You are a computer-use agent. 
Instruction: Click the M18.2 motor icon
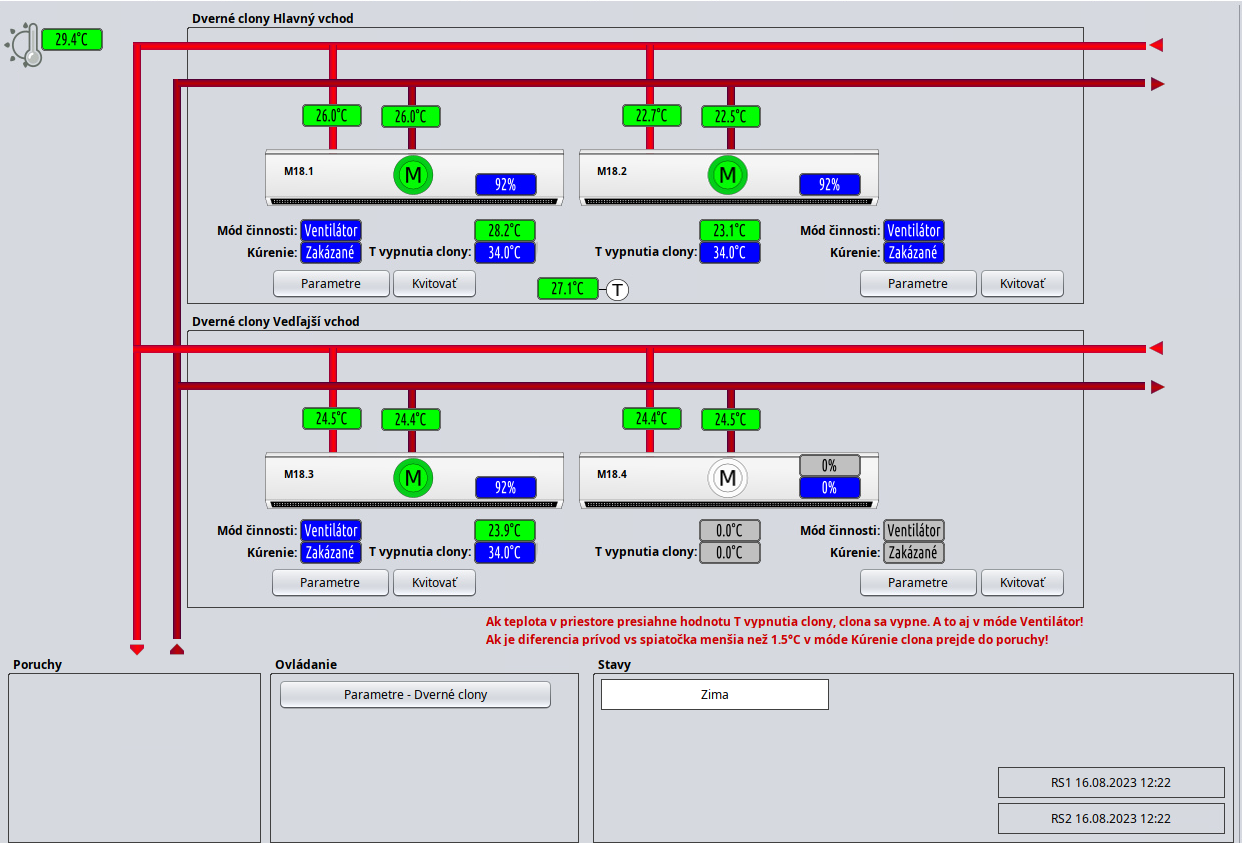pyautogui.click(x=727, y=176)
